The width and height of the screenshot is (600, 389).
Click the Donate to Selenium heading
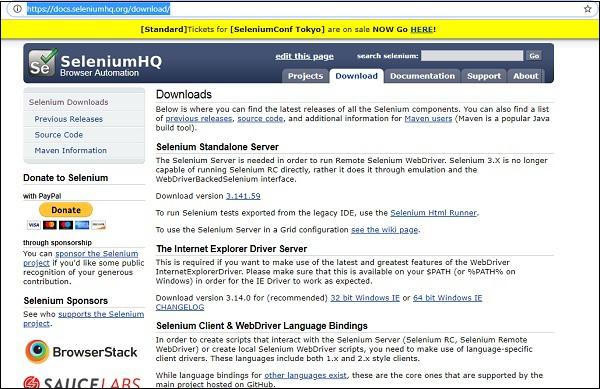click(65, 177)
